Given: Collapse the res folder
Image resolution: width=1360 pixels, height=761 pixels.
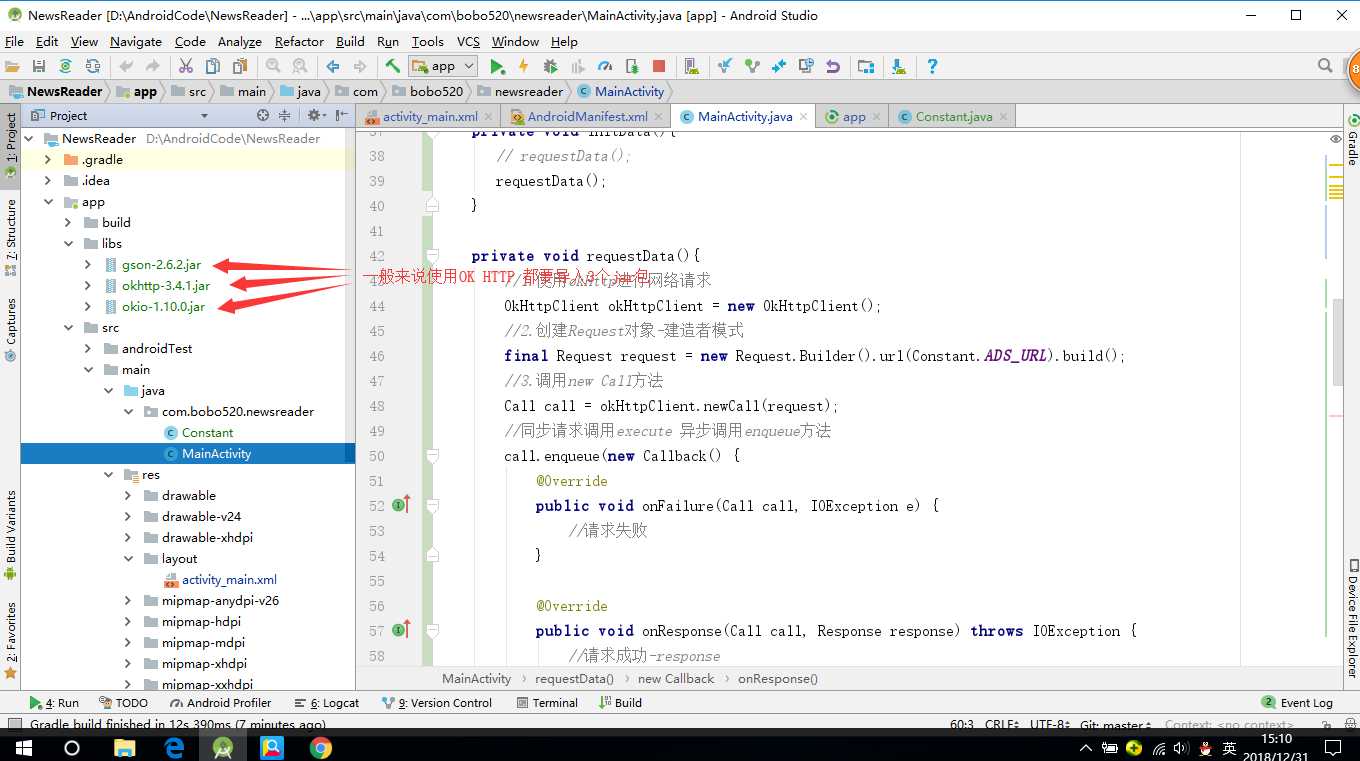Looking at the screenshot, I should (x=108, y=475).
